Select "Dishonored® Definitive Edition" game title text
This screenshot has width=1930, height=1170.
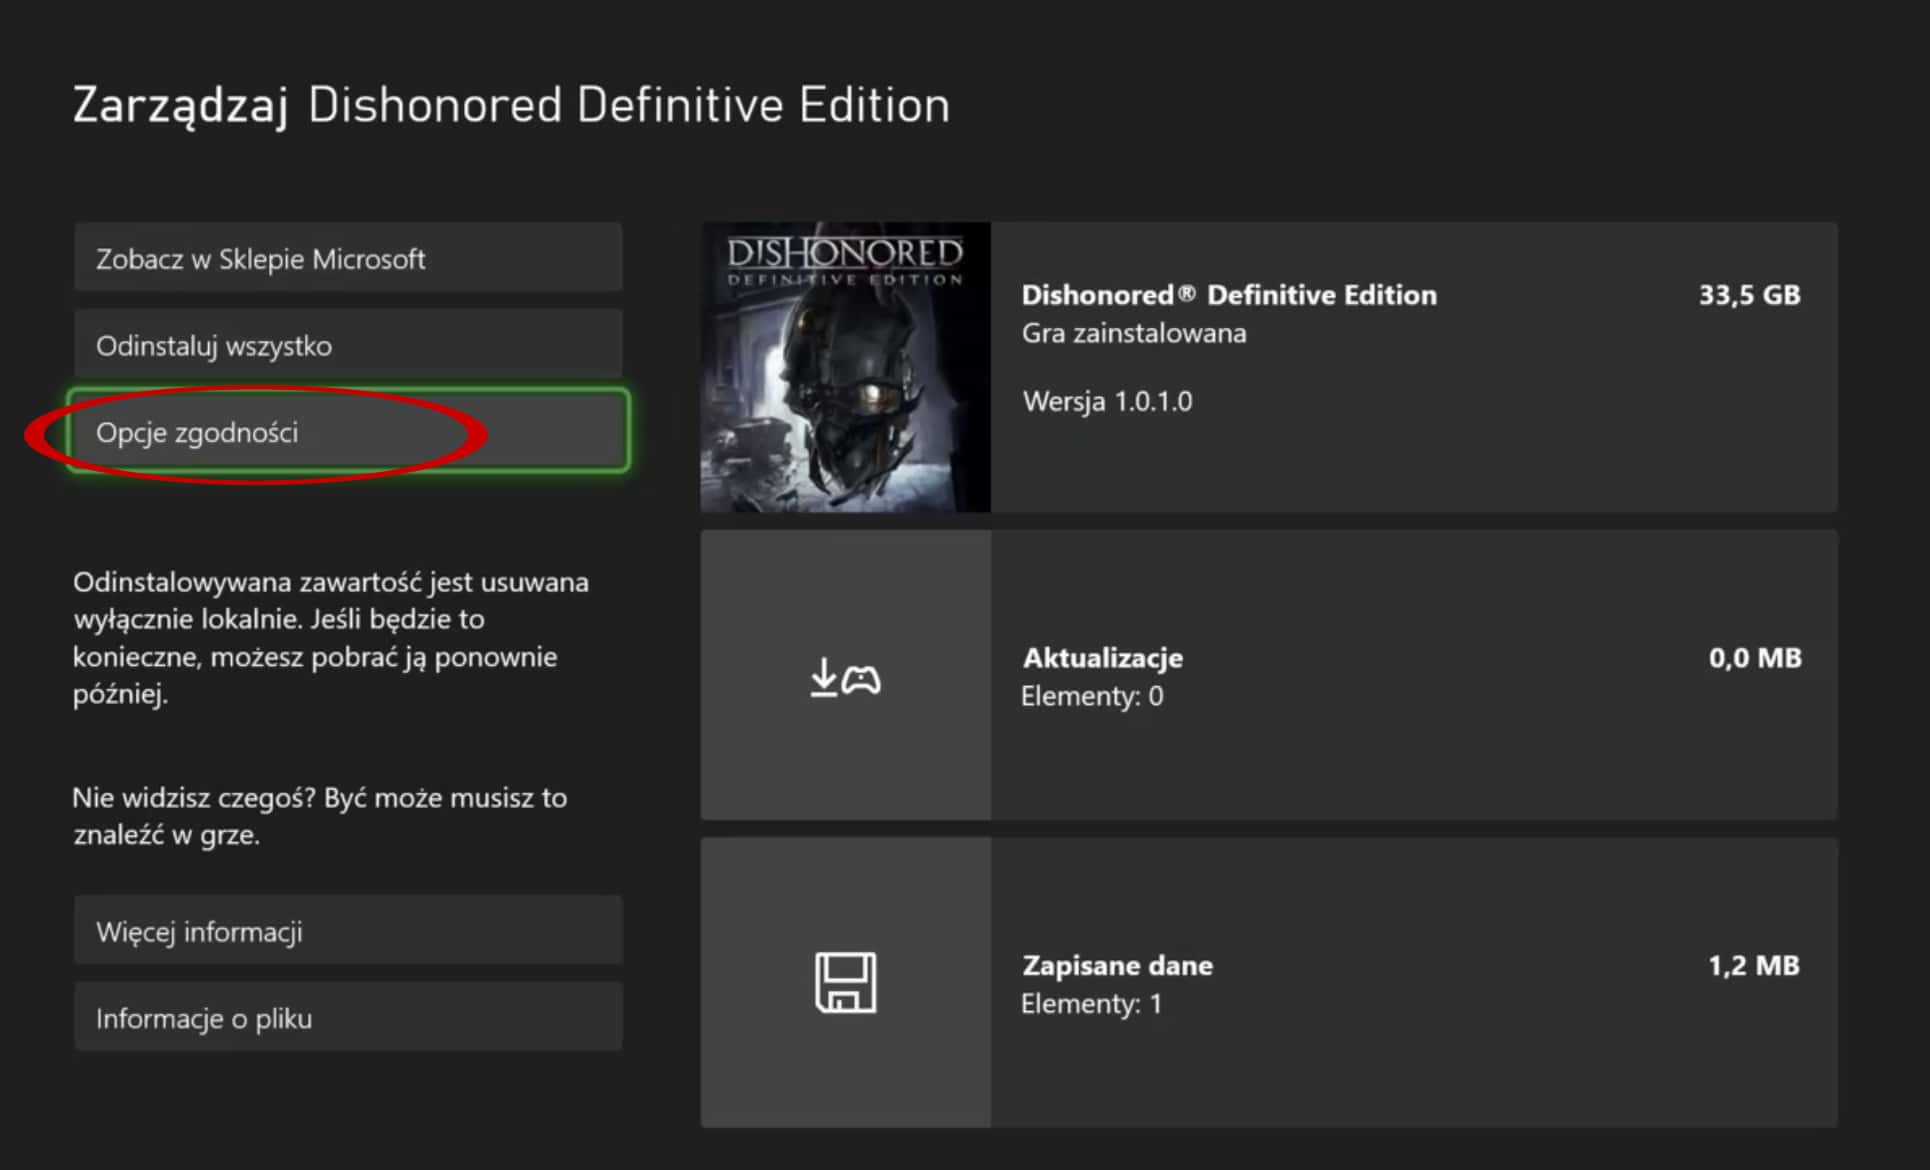coord(1229,295)
